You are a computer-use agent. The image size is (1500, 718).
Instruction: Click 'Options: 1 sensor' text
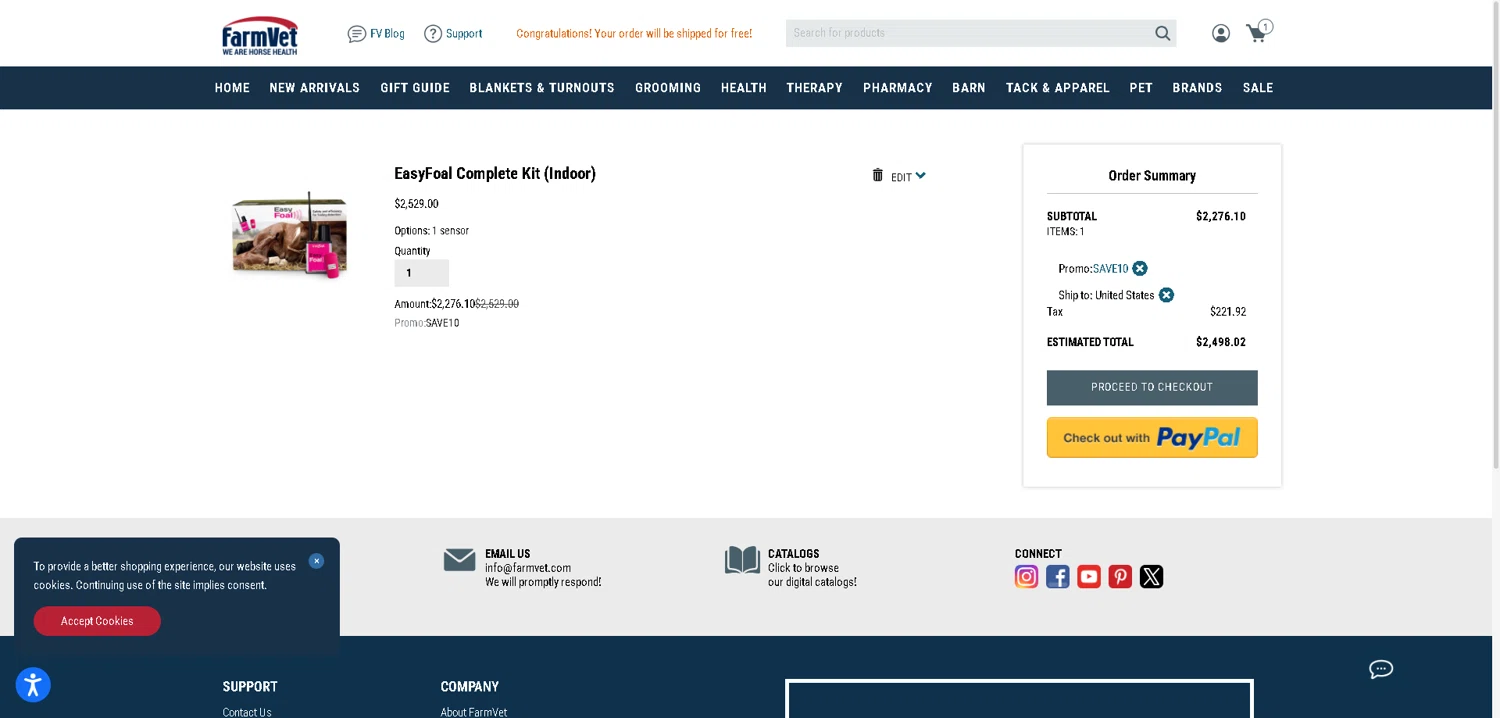[x=432, y=231]
